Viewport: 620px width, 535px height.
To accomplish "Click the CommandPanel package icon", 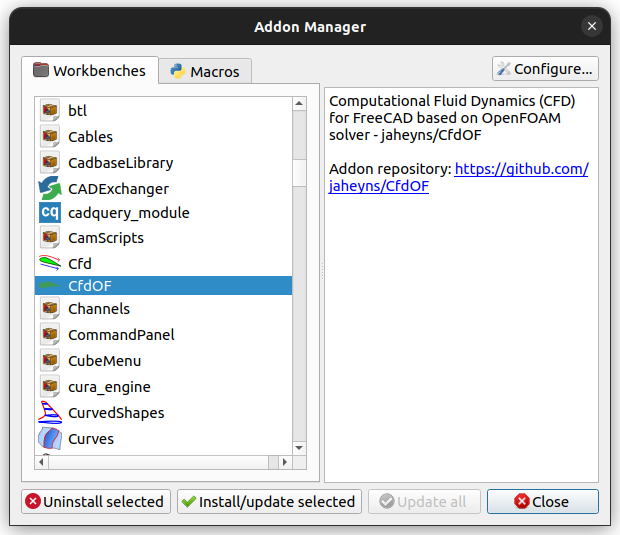I will [49, 335].
